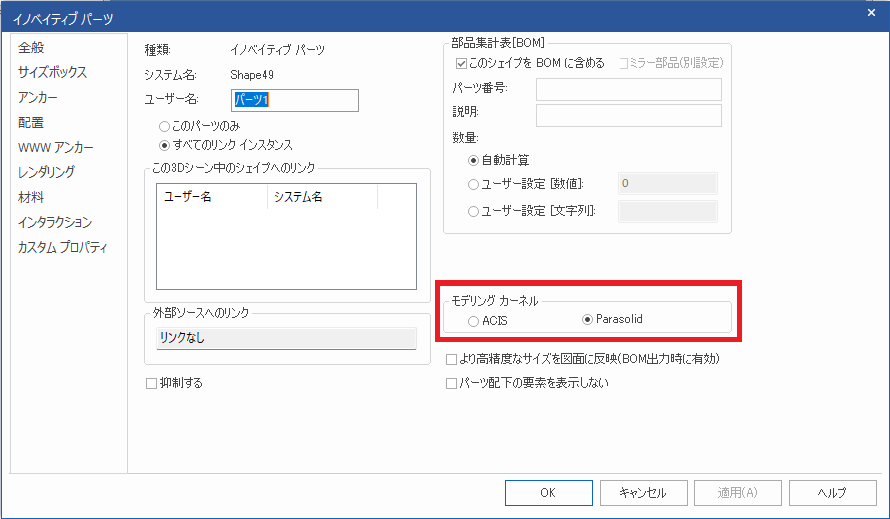Screen dimensions: 890x519
Task: Open help with the ヘルプ button
Action: tap(833, 493)
